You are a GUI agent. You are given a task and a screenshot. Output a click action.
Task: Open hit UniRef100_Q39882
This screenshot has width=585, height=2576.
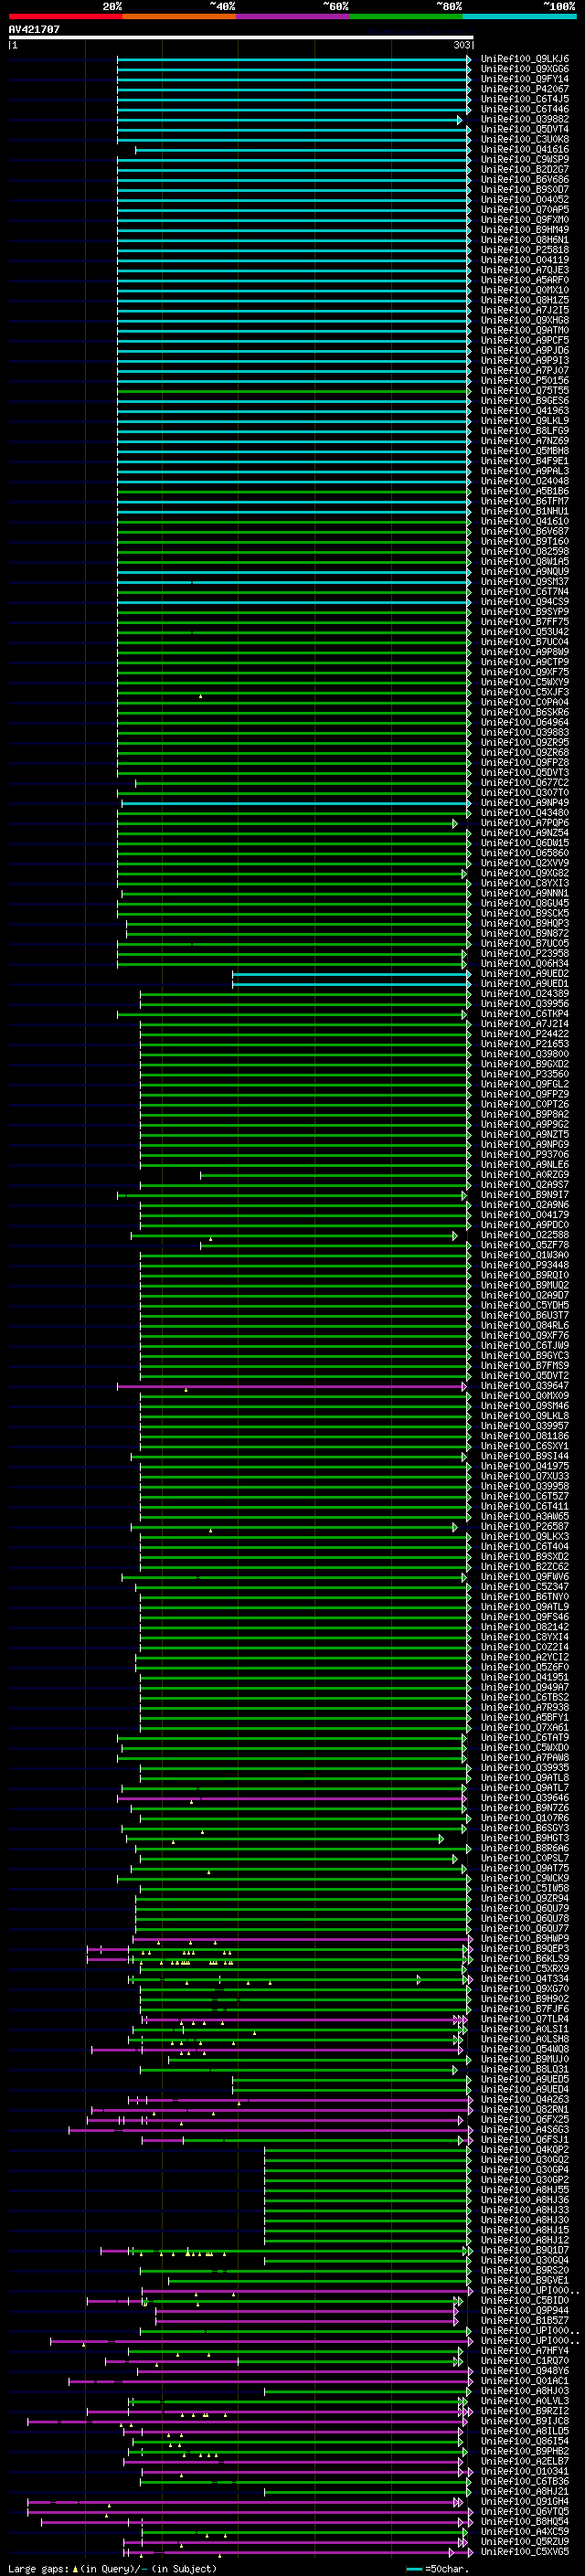pos(525,119)
